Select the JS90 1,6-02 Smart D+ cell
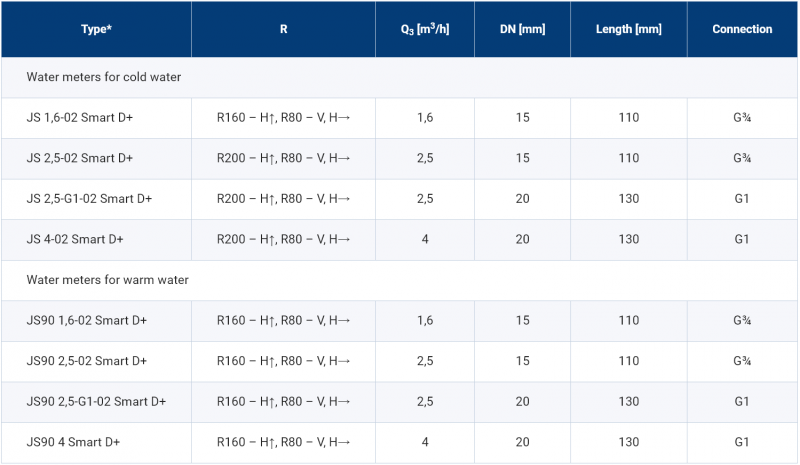The image size is (800, 465). pos(96,321)
